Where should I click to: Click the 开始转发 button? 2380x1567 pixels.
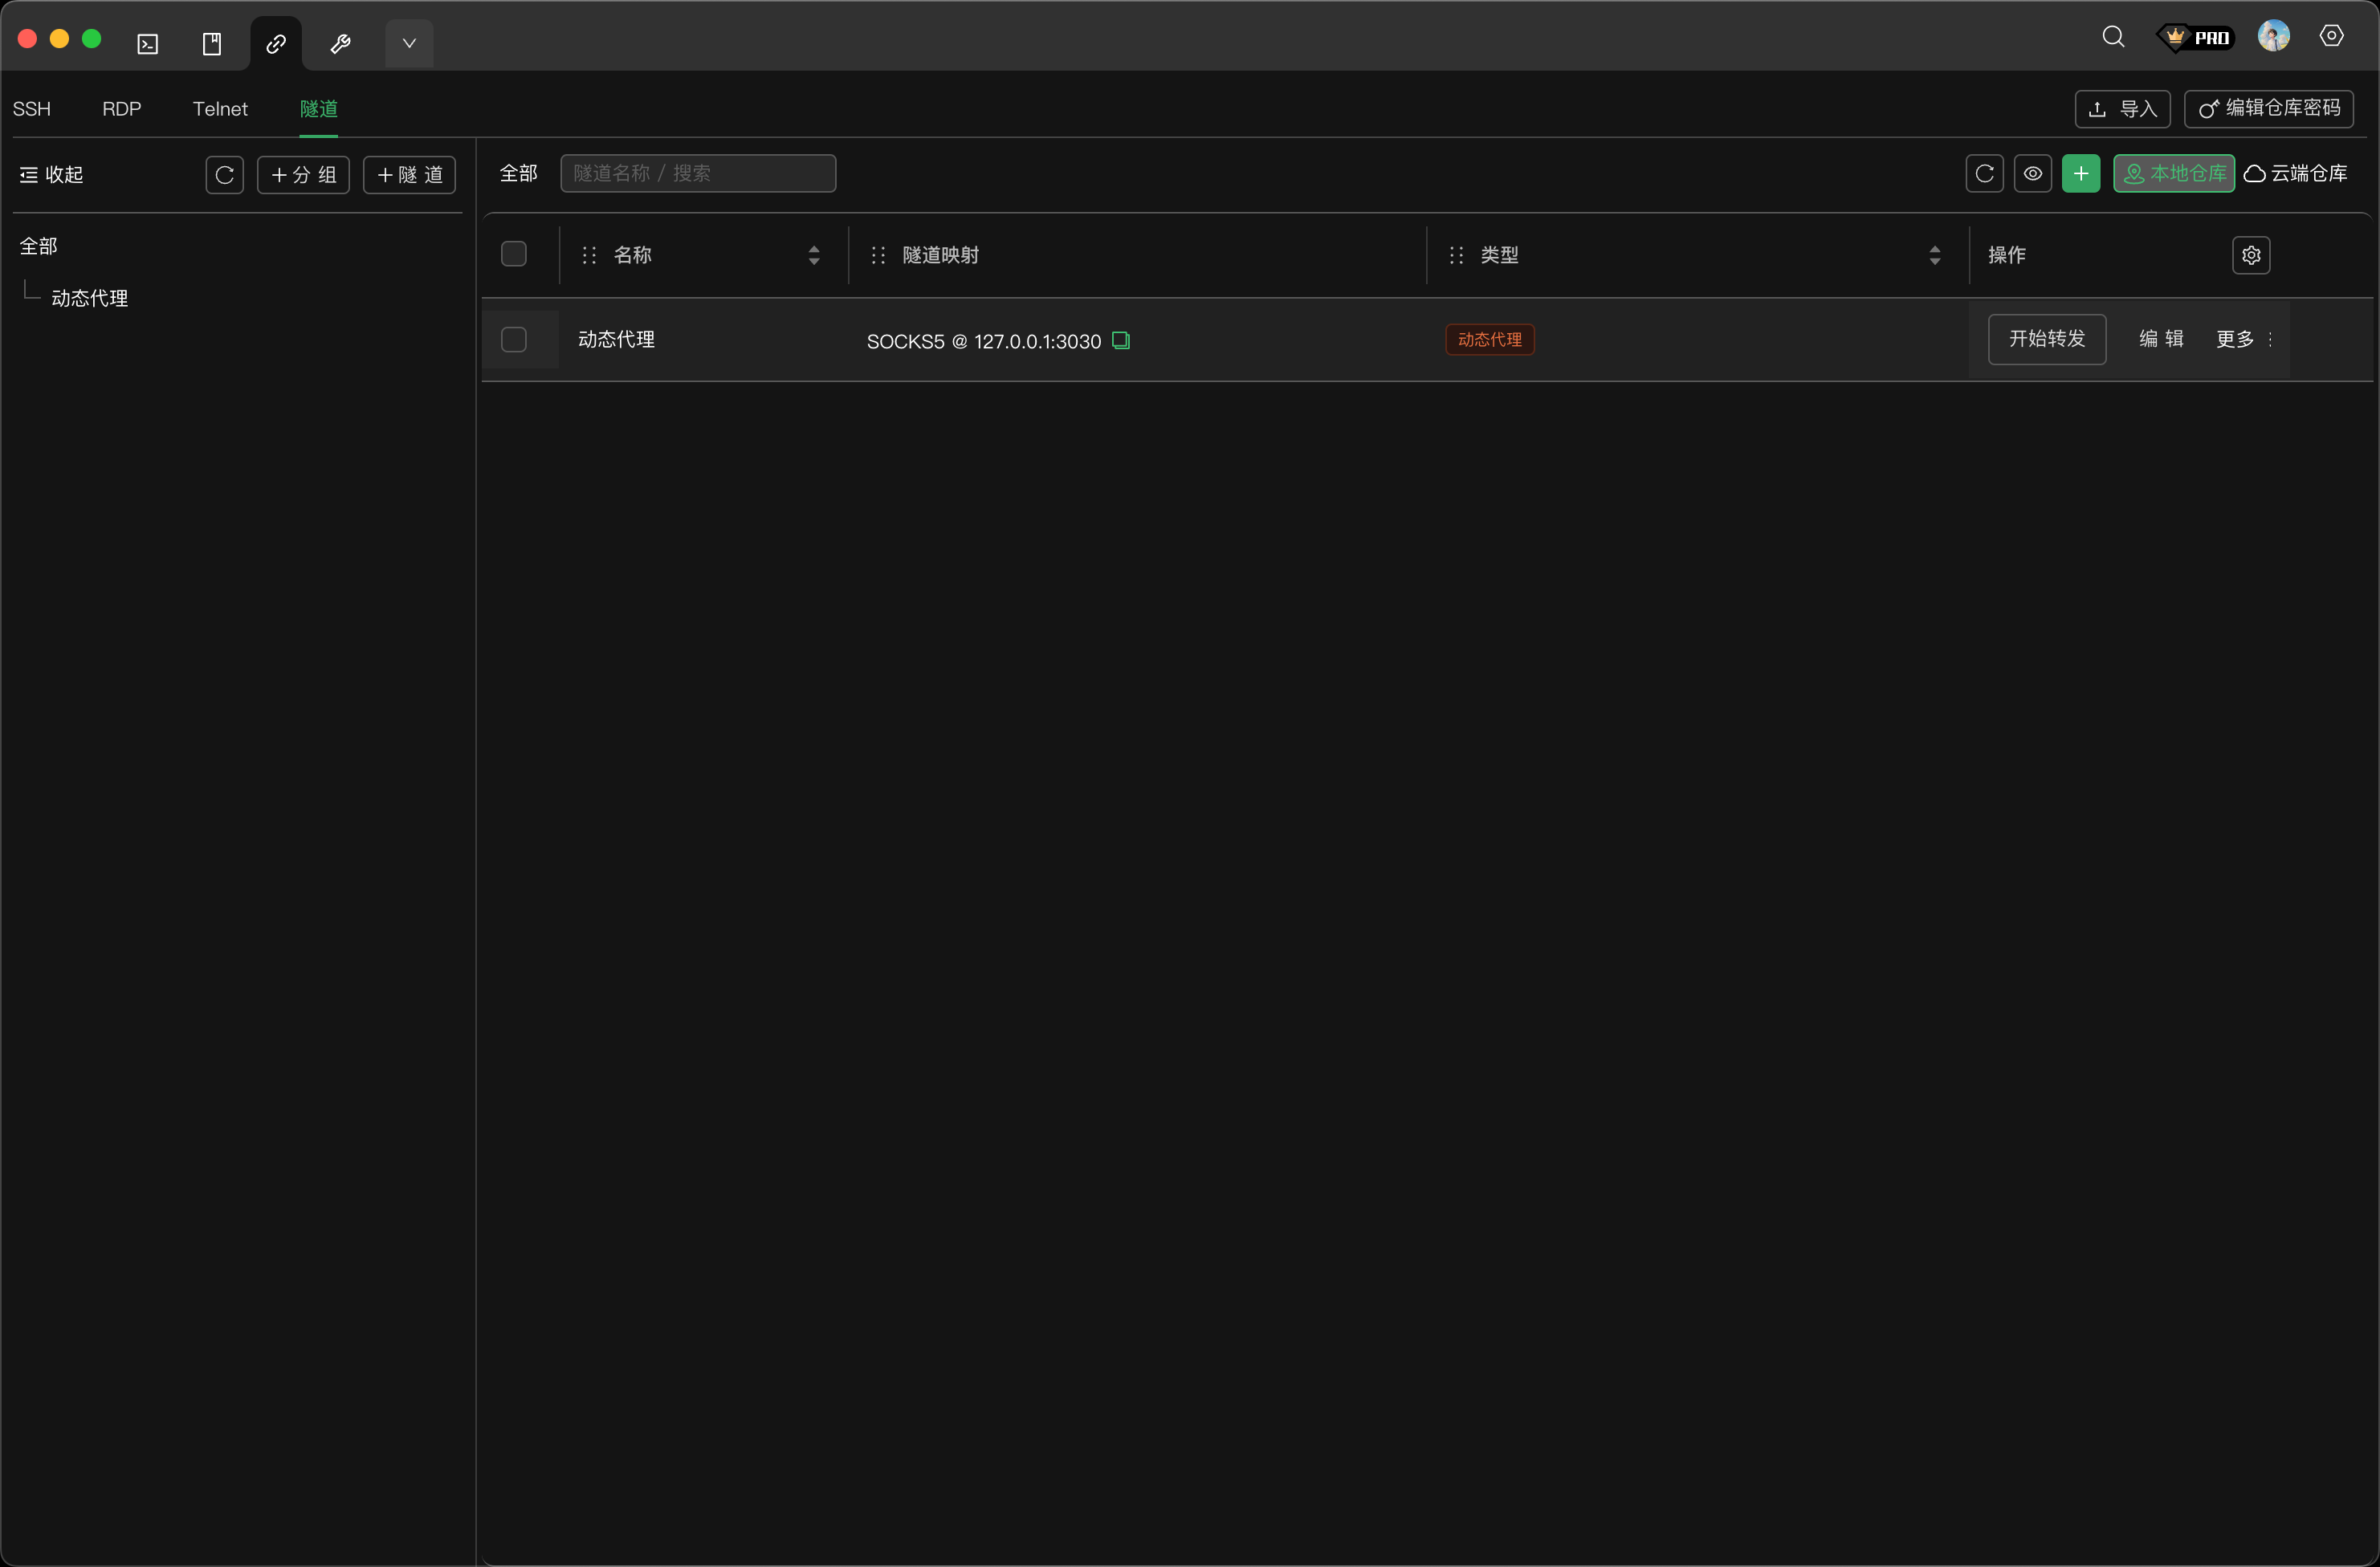pos(2046,340)
